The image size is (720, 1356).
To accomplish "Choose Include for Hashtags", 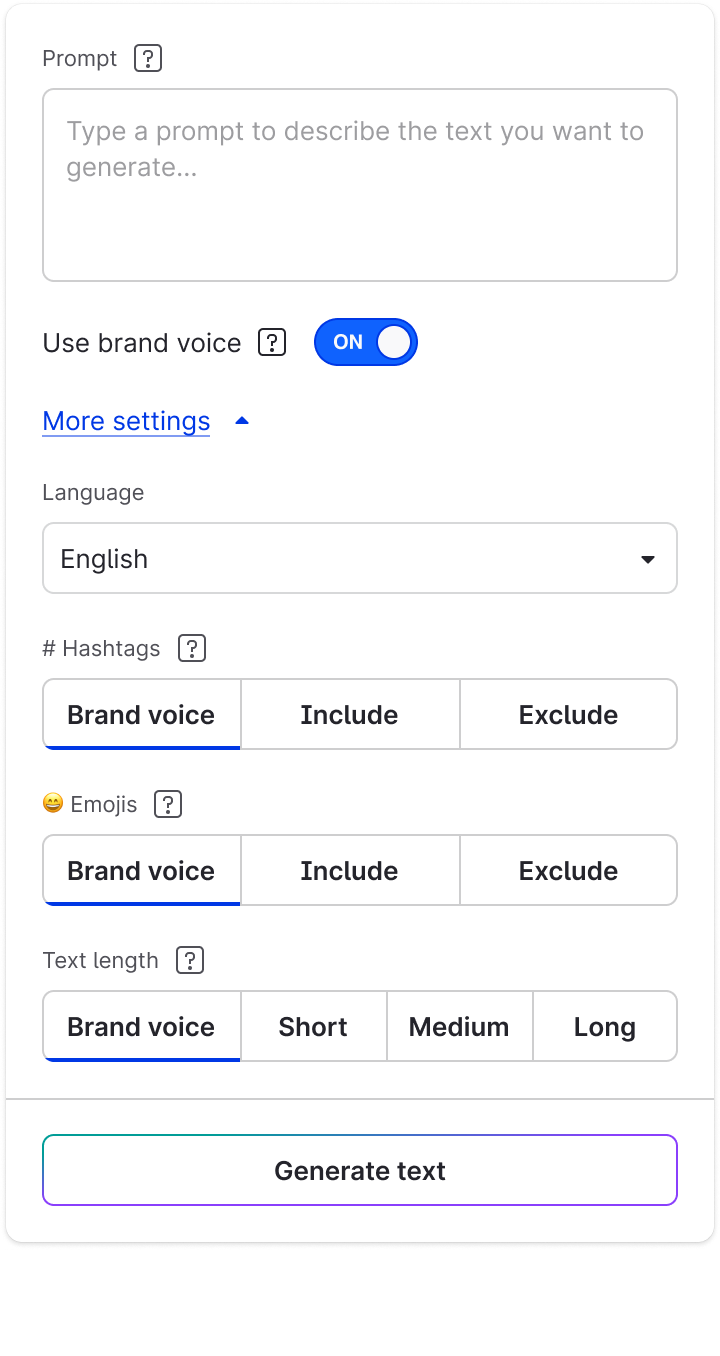I will [349, 715].
